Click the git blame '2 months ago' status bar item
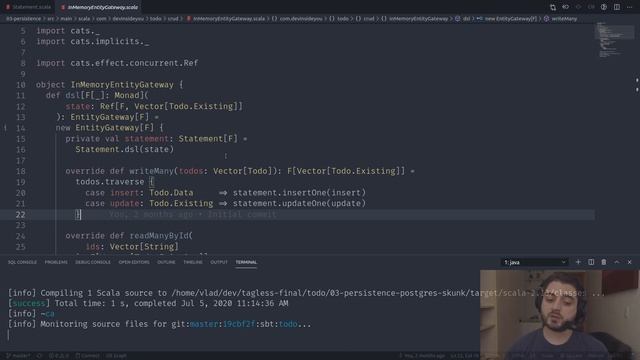The image size is (640, 360). click(x=422, y=356)
